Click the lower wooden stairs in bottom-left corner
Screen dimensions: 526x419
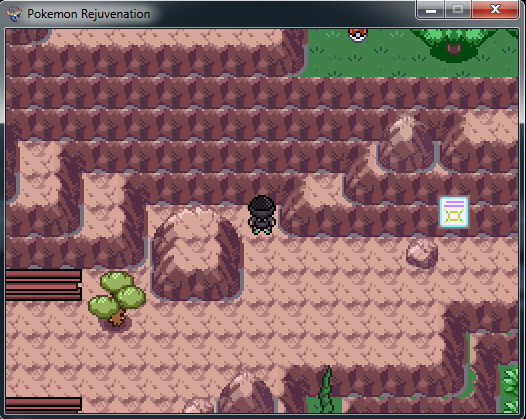point(44,405)
